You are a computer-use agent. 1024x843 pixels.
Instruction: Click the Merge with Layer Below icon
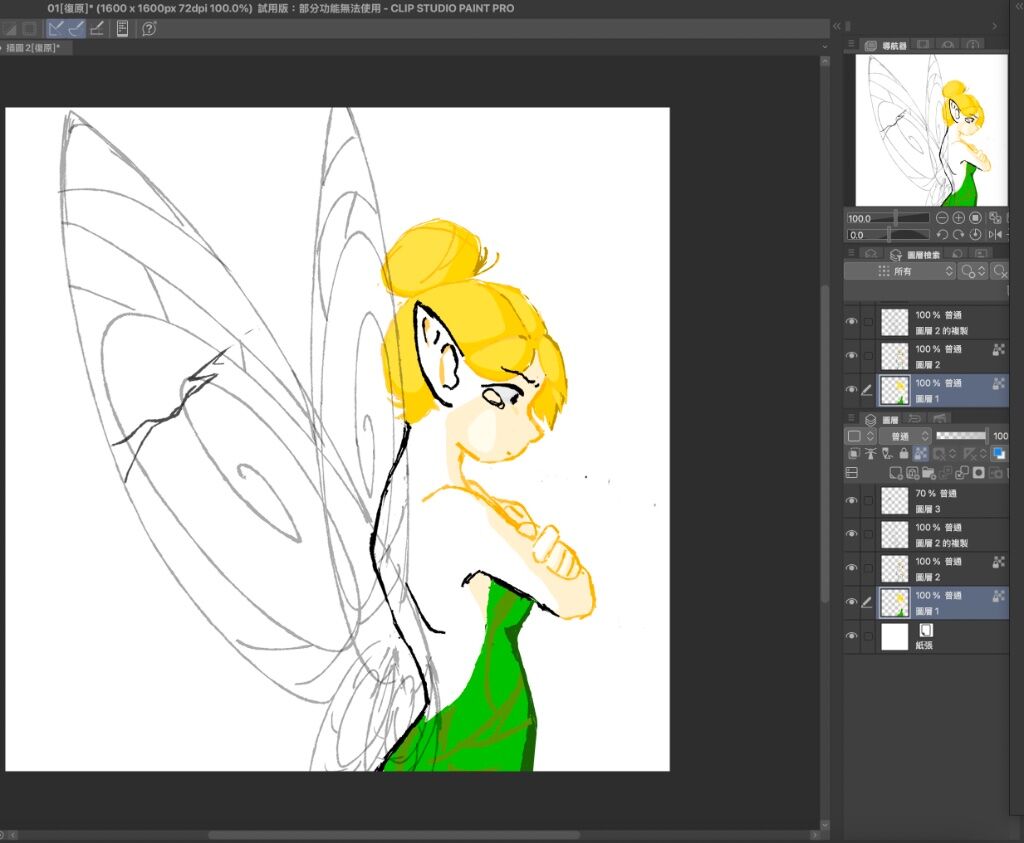coord(962,473)
